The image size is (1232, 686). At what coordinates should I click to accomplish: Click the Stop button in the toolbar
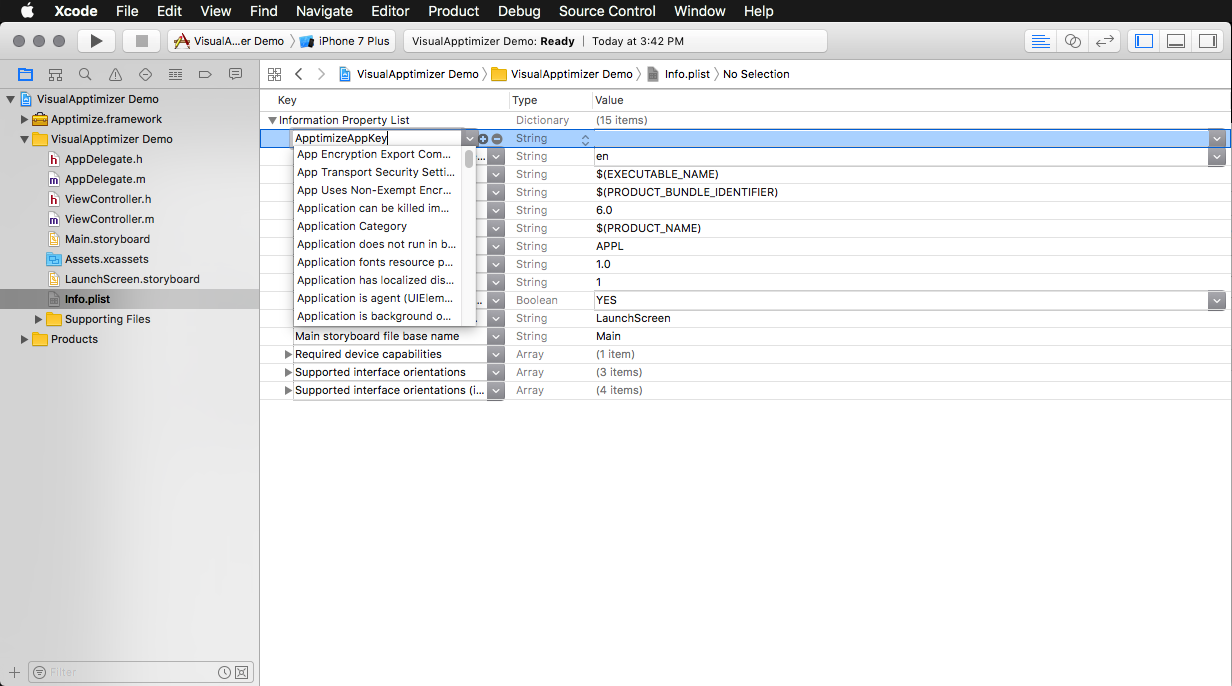tap(141, 41)
